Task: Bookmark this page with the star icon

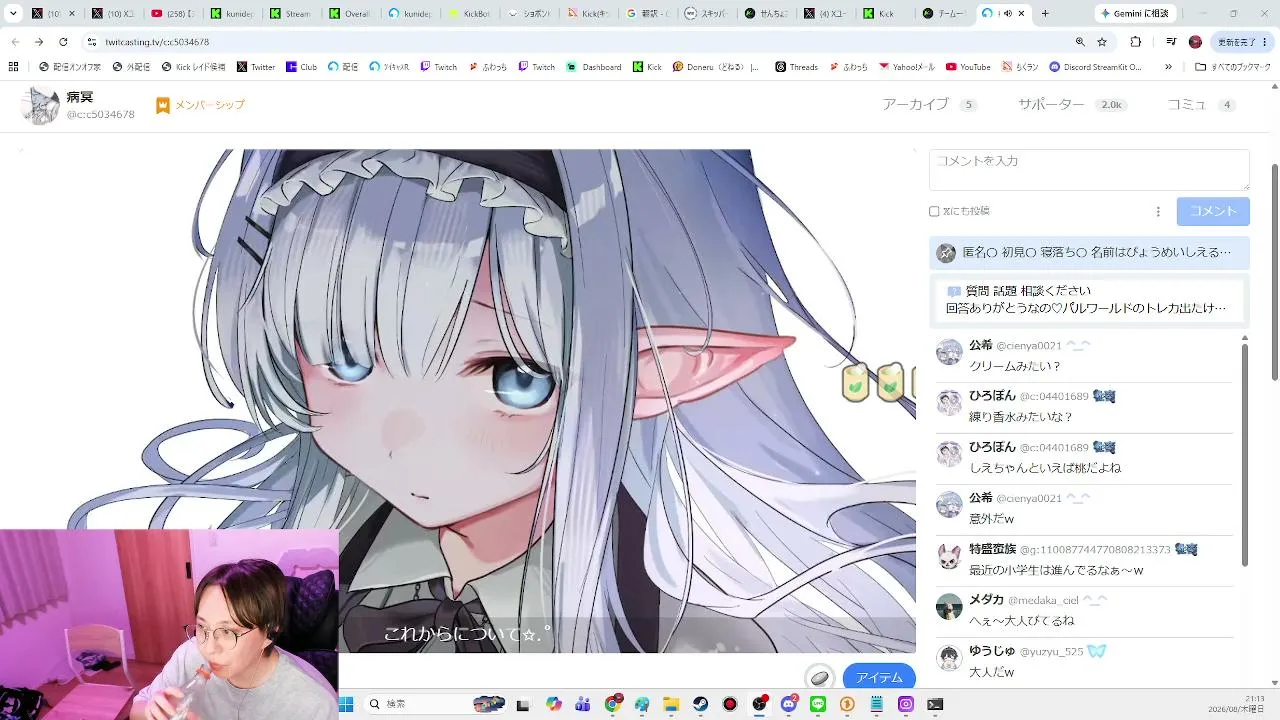Action: coord(1102,42)
